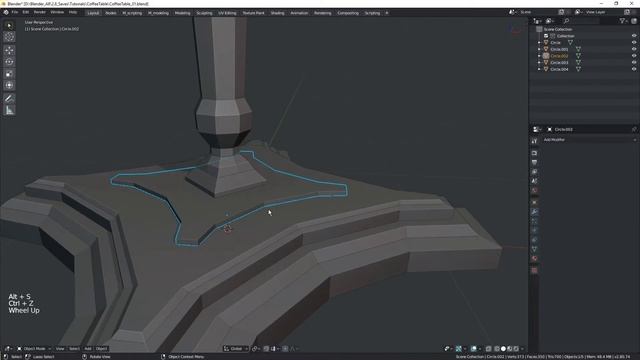Toggle visibility of Circle.002

coord(634,56)
